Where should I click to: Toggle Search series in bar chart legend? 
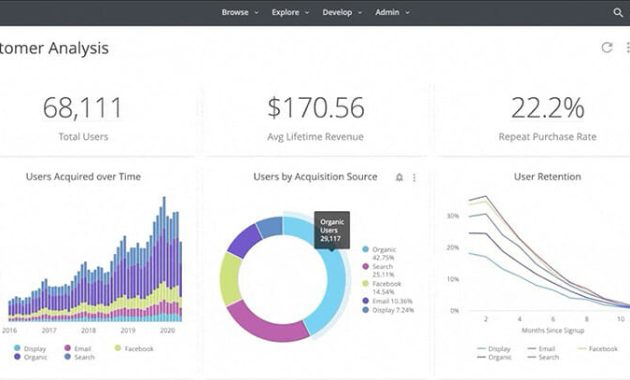pyautogui.click(x=80, y=357)
